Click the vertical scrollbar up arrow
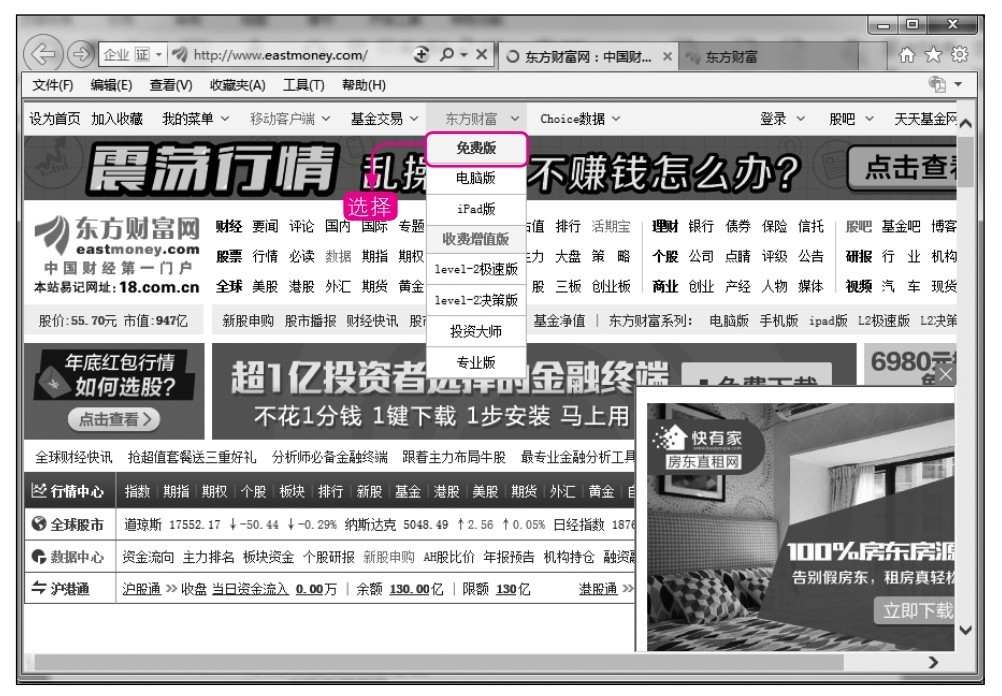The width and height of the screenshot is (1002, 696). 966,123
